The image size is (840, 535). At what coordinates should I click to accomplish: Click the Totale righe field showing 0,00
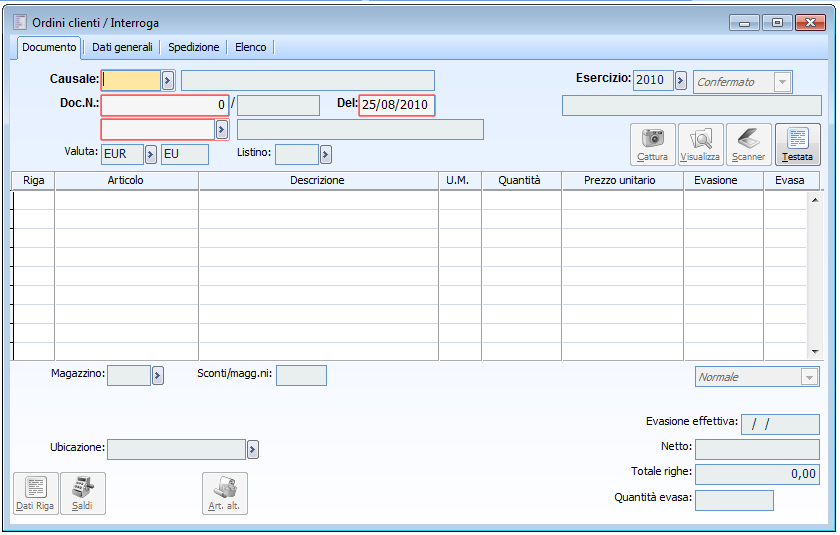(x=758, y=474)
